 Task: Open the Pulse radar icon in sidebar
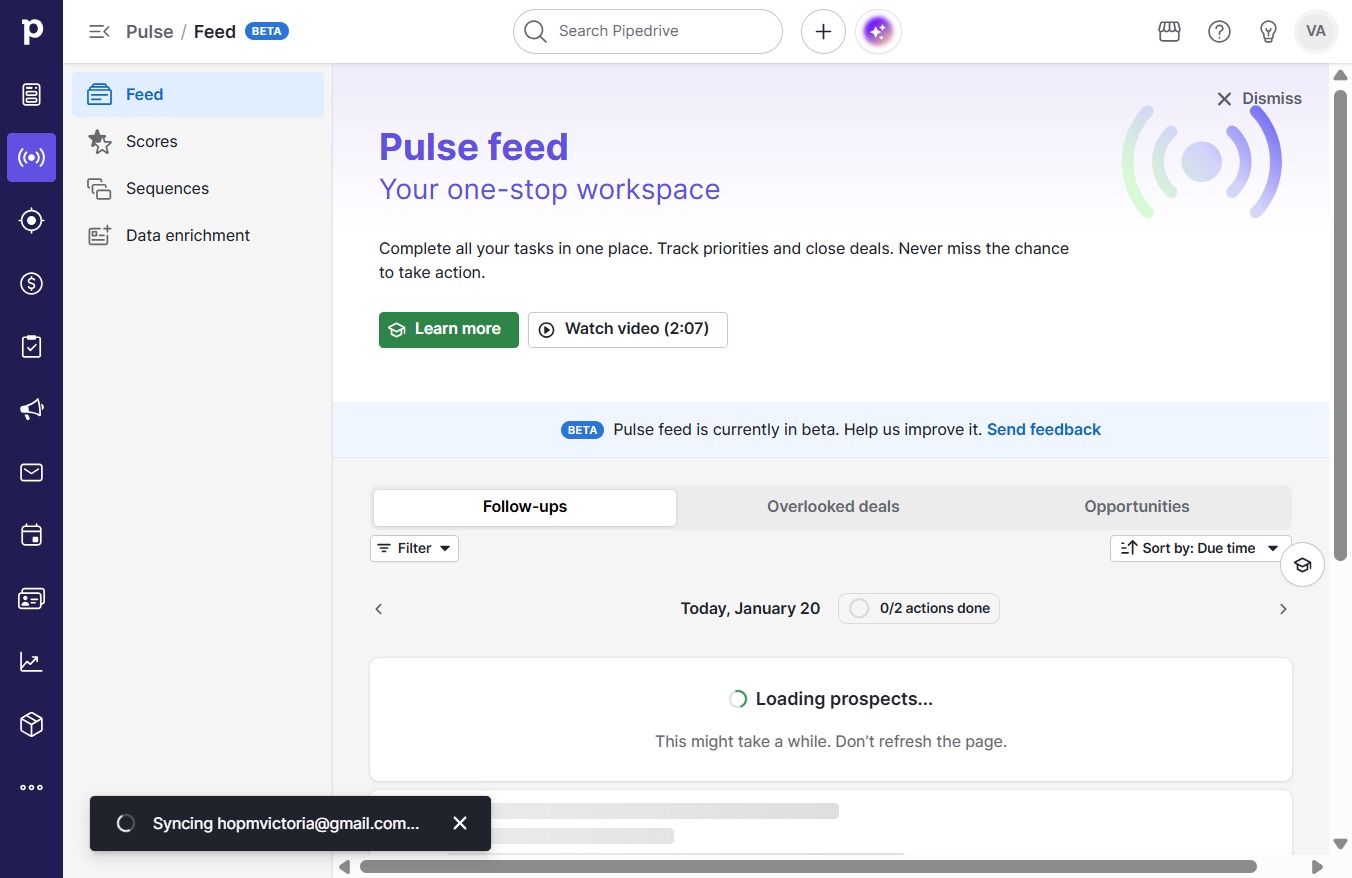pos(32,157)
